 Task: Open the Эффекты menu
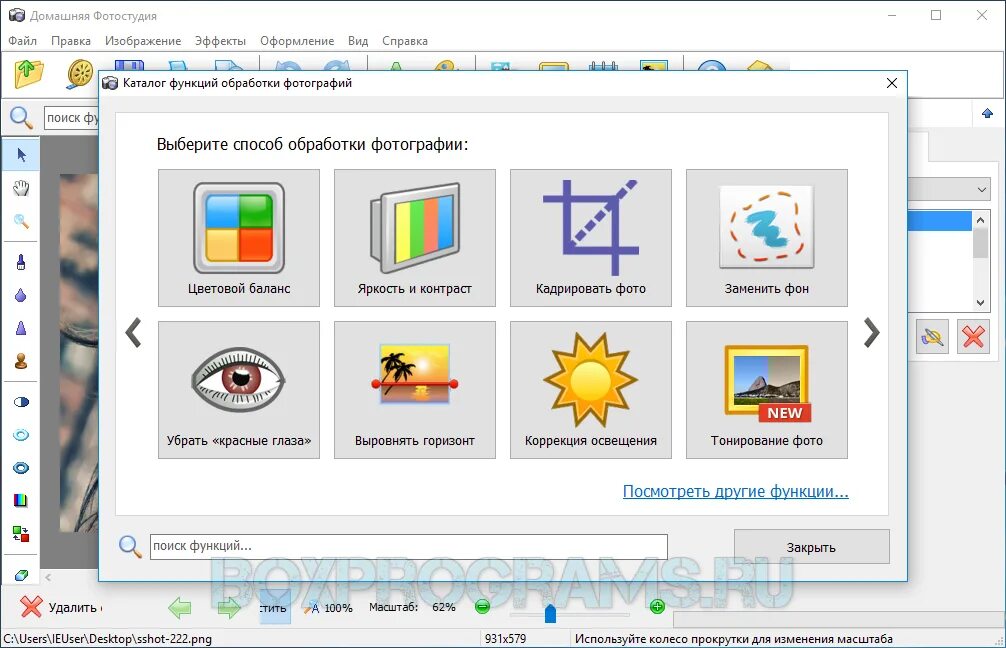(220, 41)
